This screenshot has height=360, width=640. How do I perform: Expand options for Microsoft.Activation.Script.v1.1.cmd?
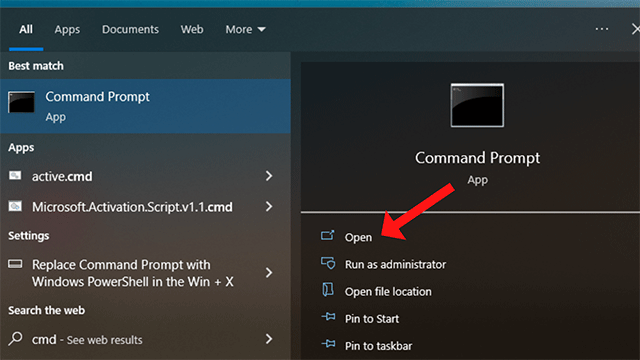tap(269, 207)
